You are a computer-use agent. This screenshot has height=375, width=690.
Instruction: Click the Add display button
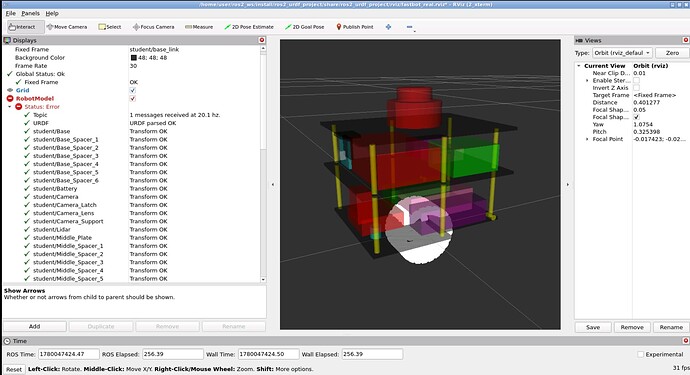tap(35, 327)
